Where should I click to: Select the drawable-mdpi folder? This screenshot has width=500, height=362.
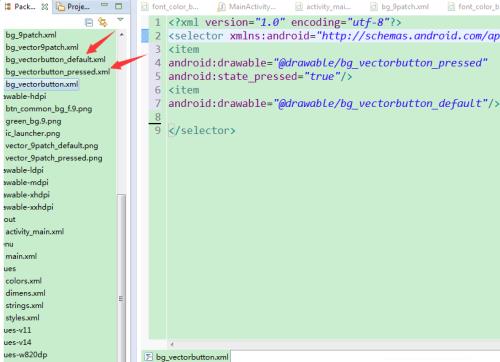click(x=26, y=183)
